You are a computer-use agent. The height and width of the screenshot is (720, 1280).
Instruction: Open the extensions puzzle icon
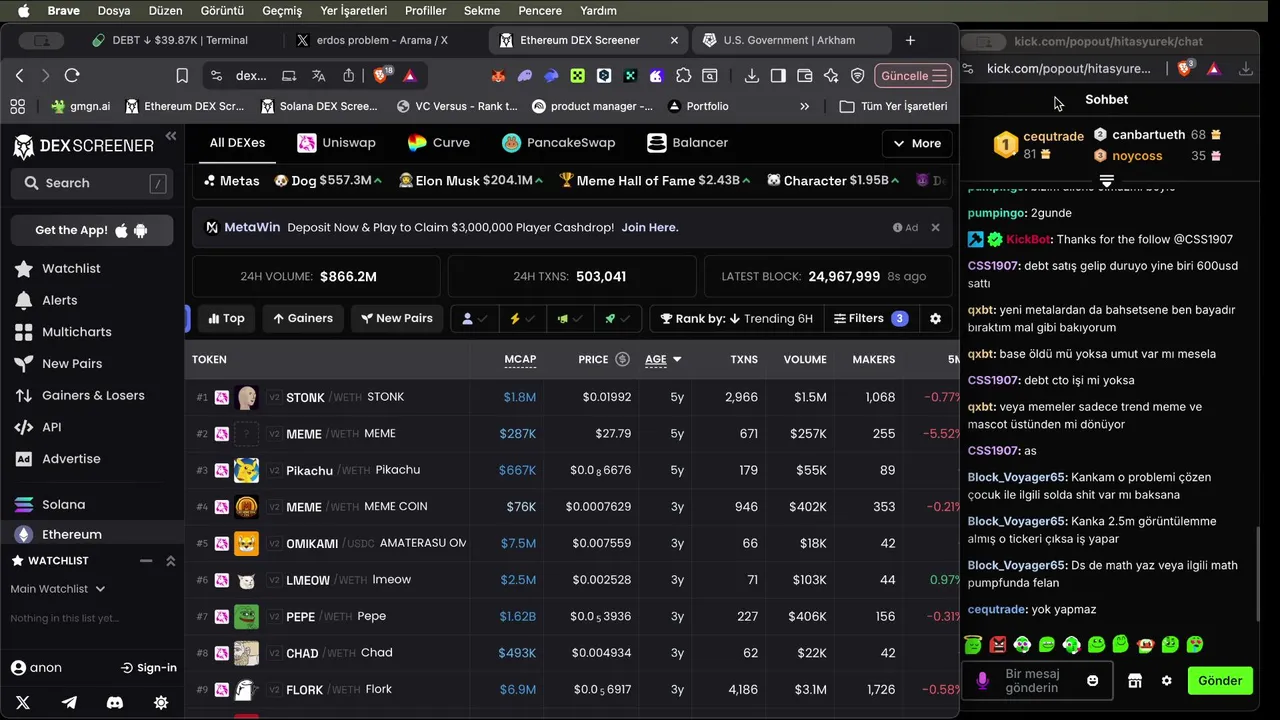683,76
